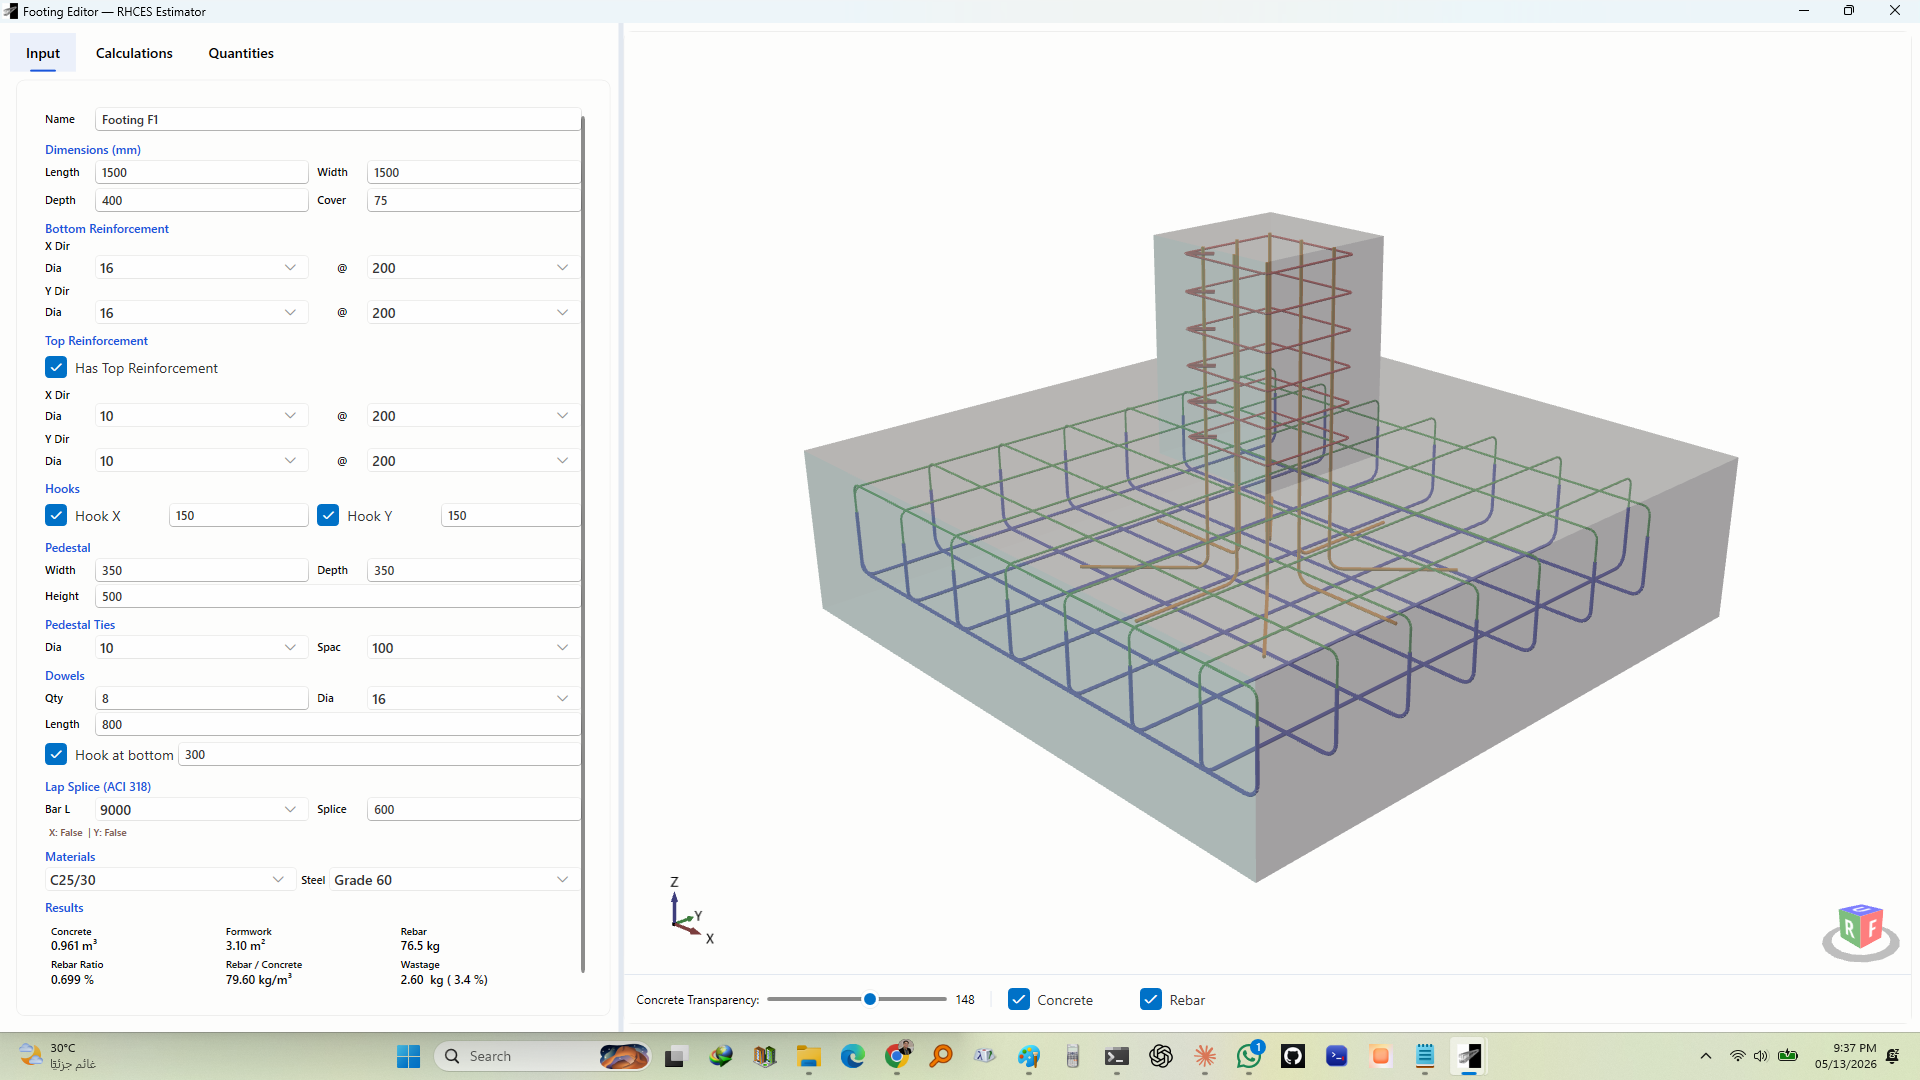Screen dimensions: 1920x1080
Task: Click the Cover value field
Action: [x=473, y=201]
